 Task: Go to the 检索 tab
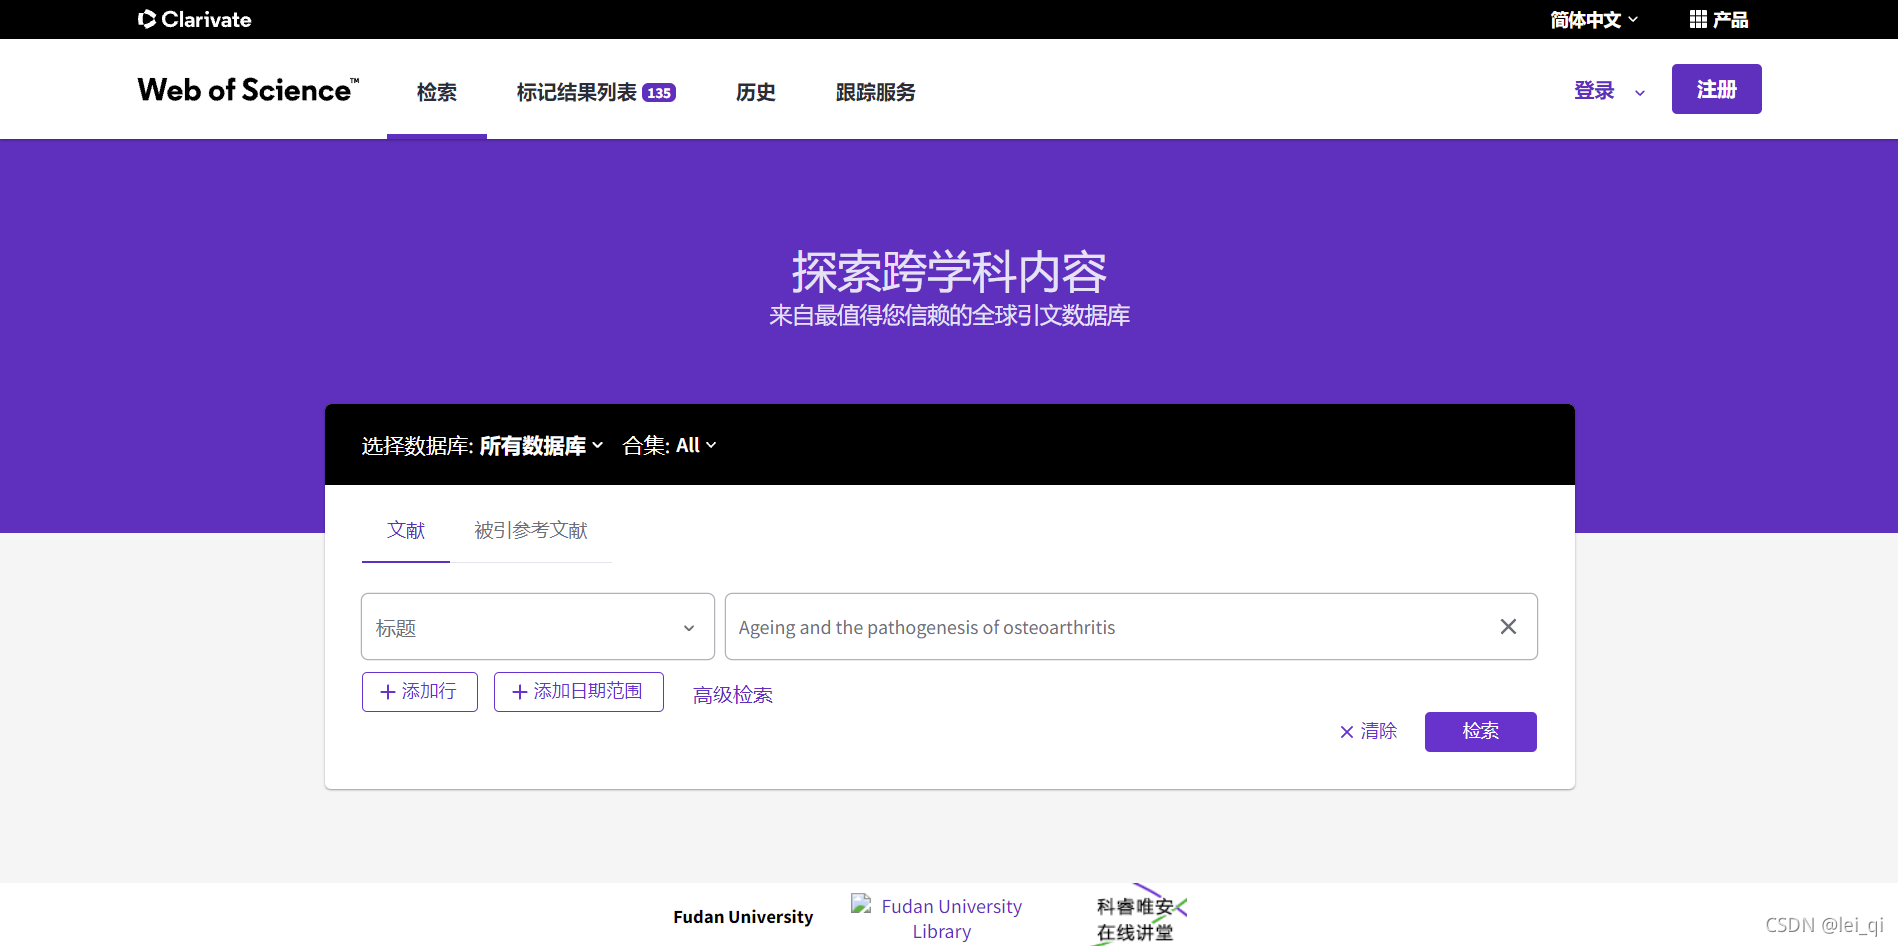[x=437, y=92]
